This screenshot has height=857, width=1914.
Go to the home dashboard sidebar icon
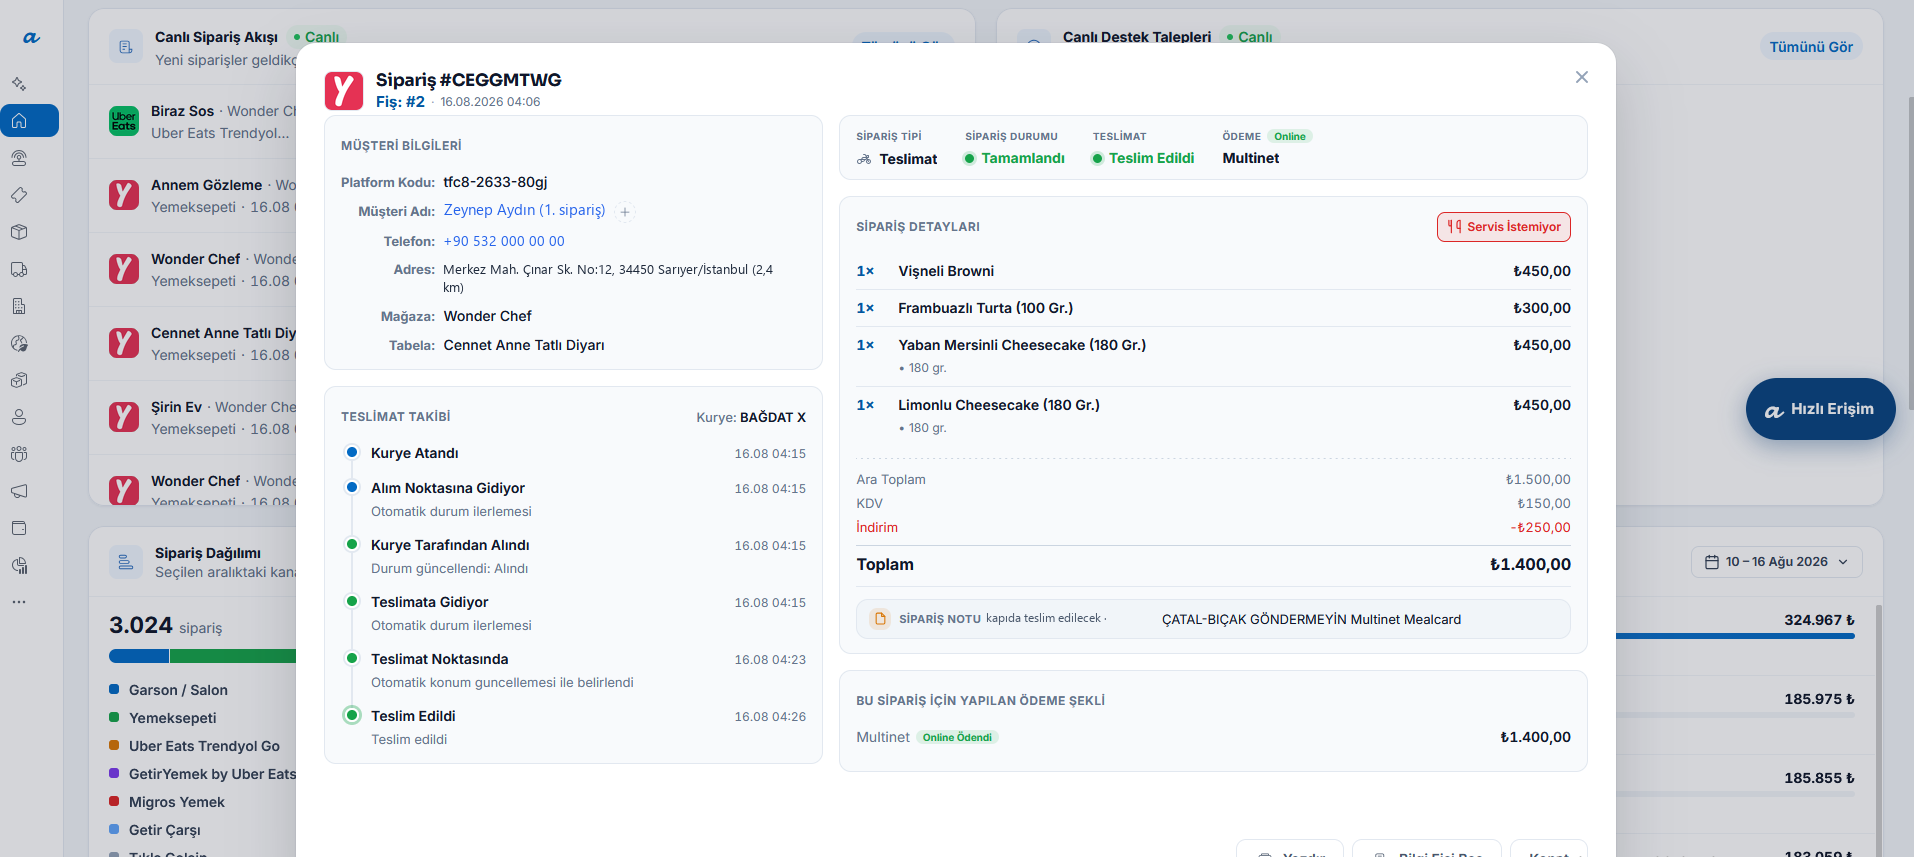click(x=19, y=121)
